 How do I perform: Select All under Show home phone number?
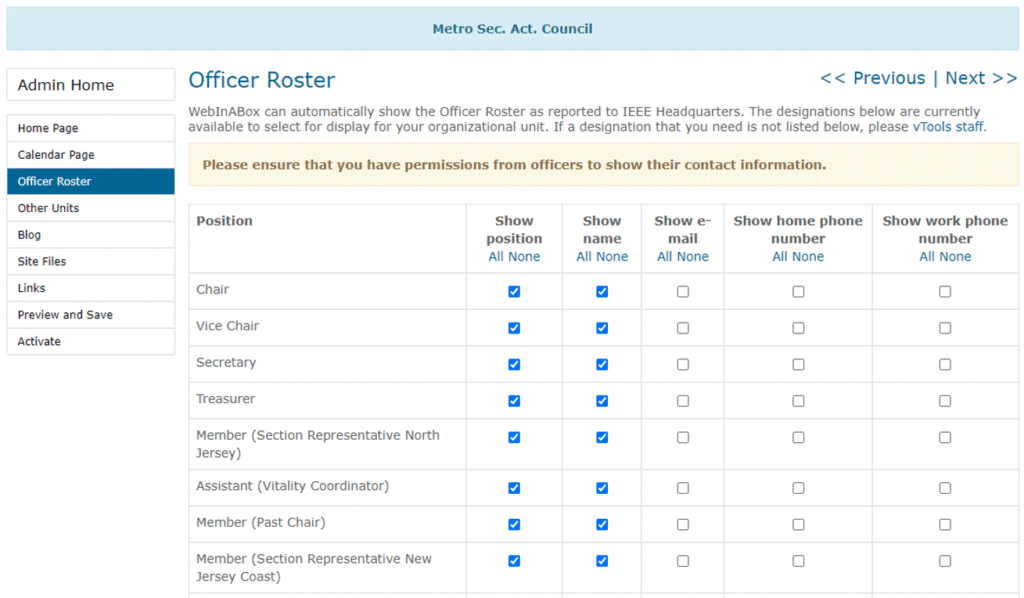tap(780, 257)
